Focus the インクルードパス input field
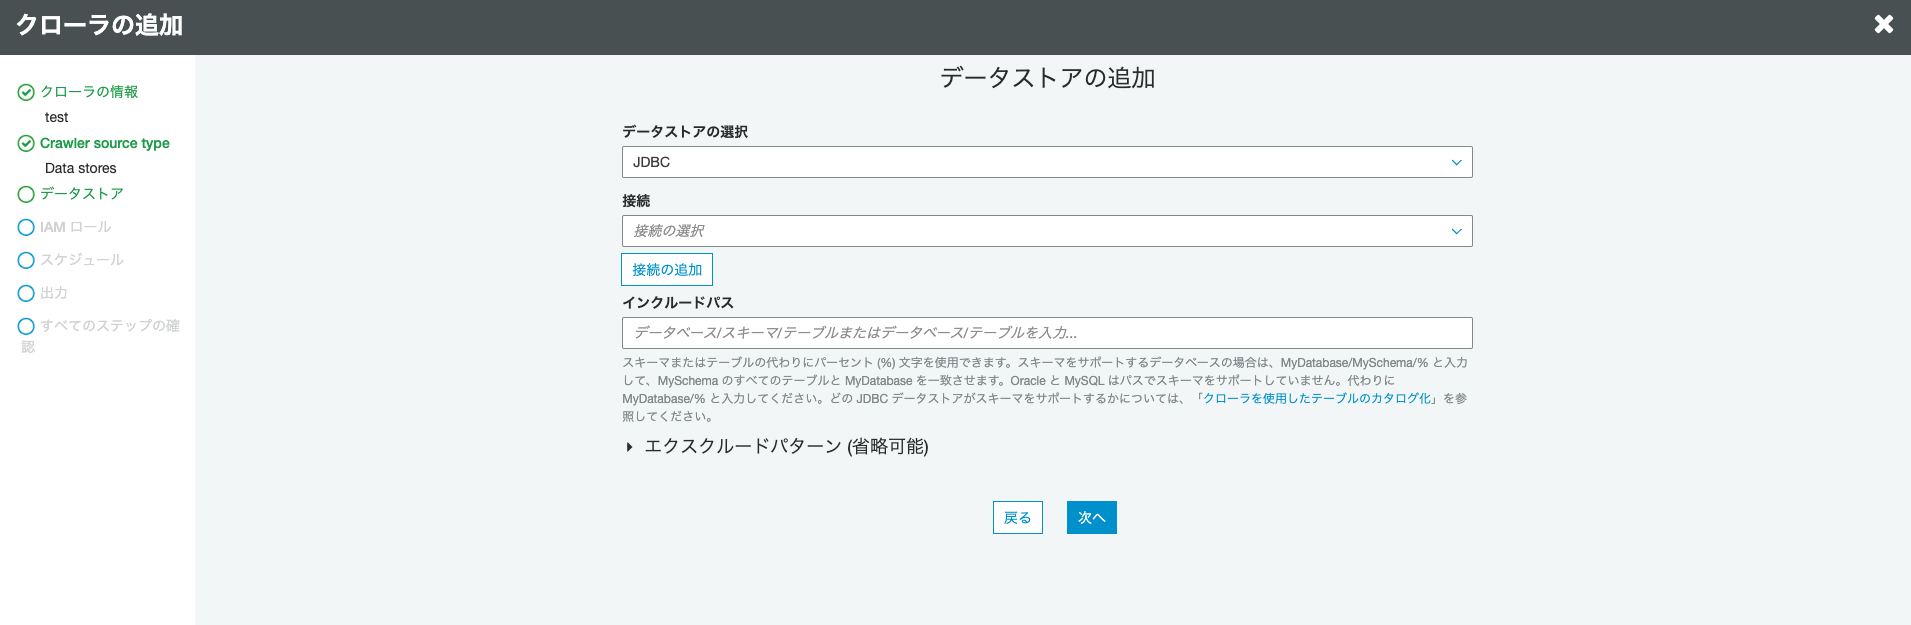Screen dimensions: 1911x625 click(x=1046, y=333)
